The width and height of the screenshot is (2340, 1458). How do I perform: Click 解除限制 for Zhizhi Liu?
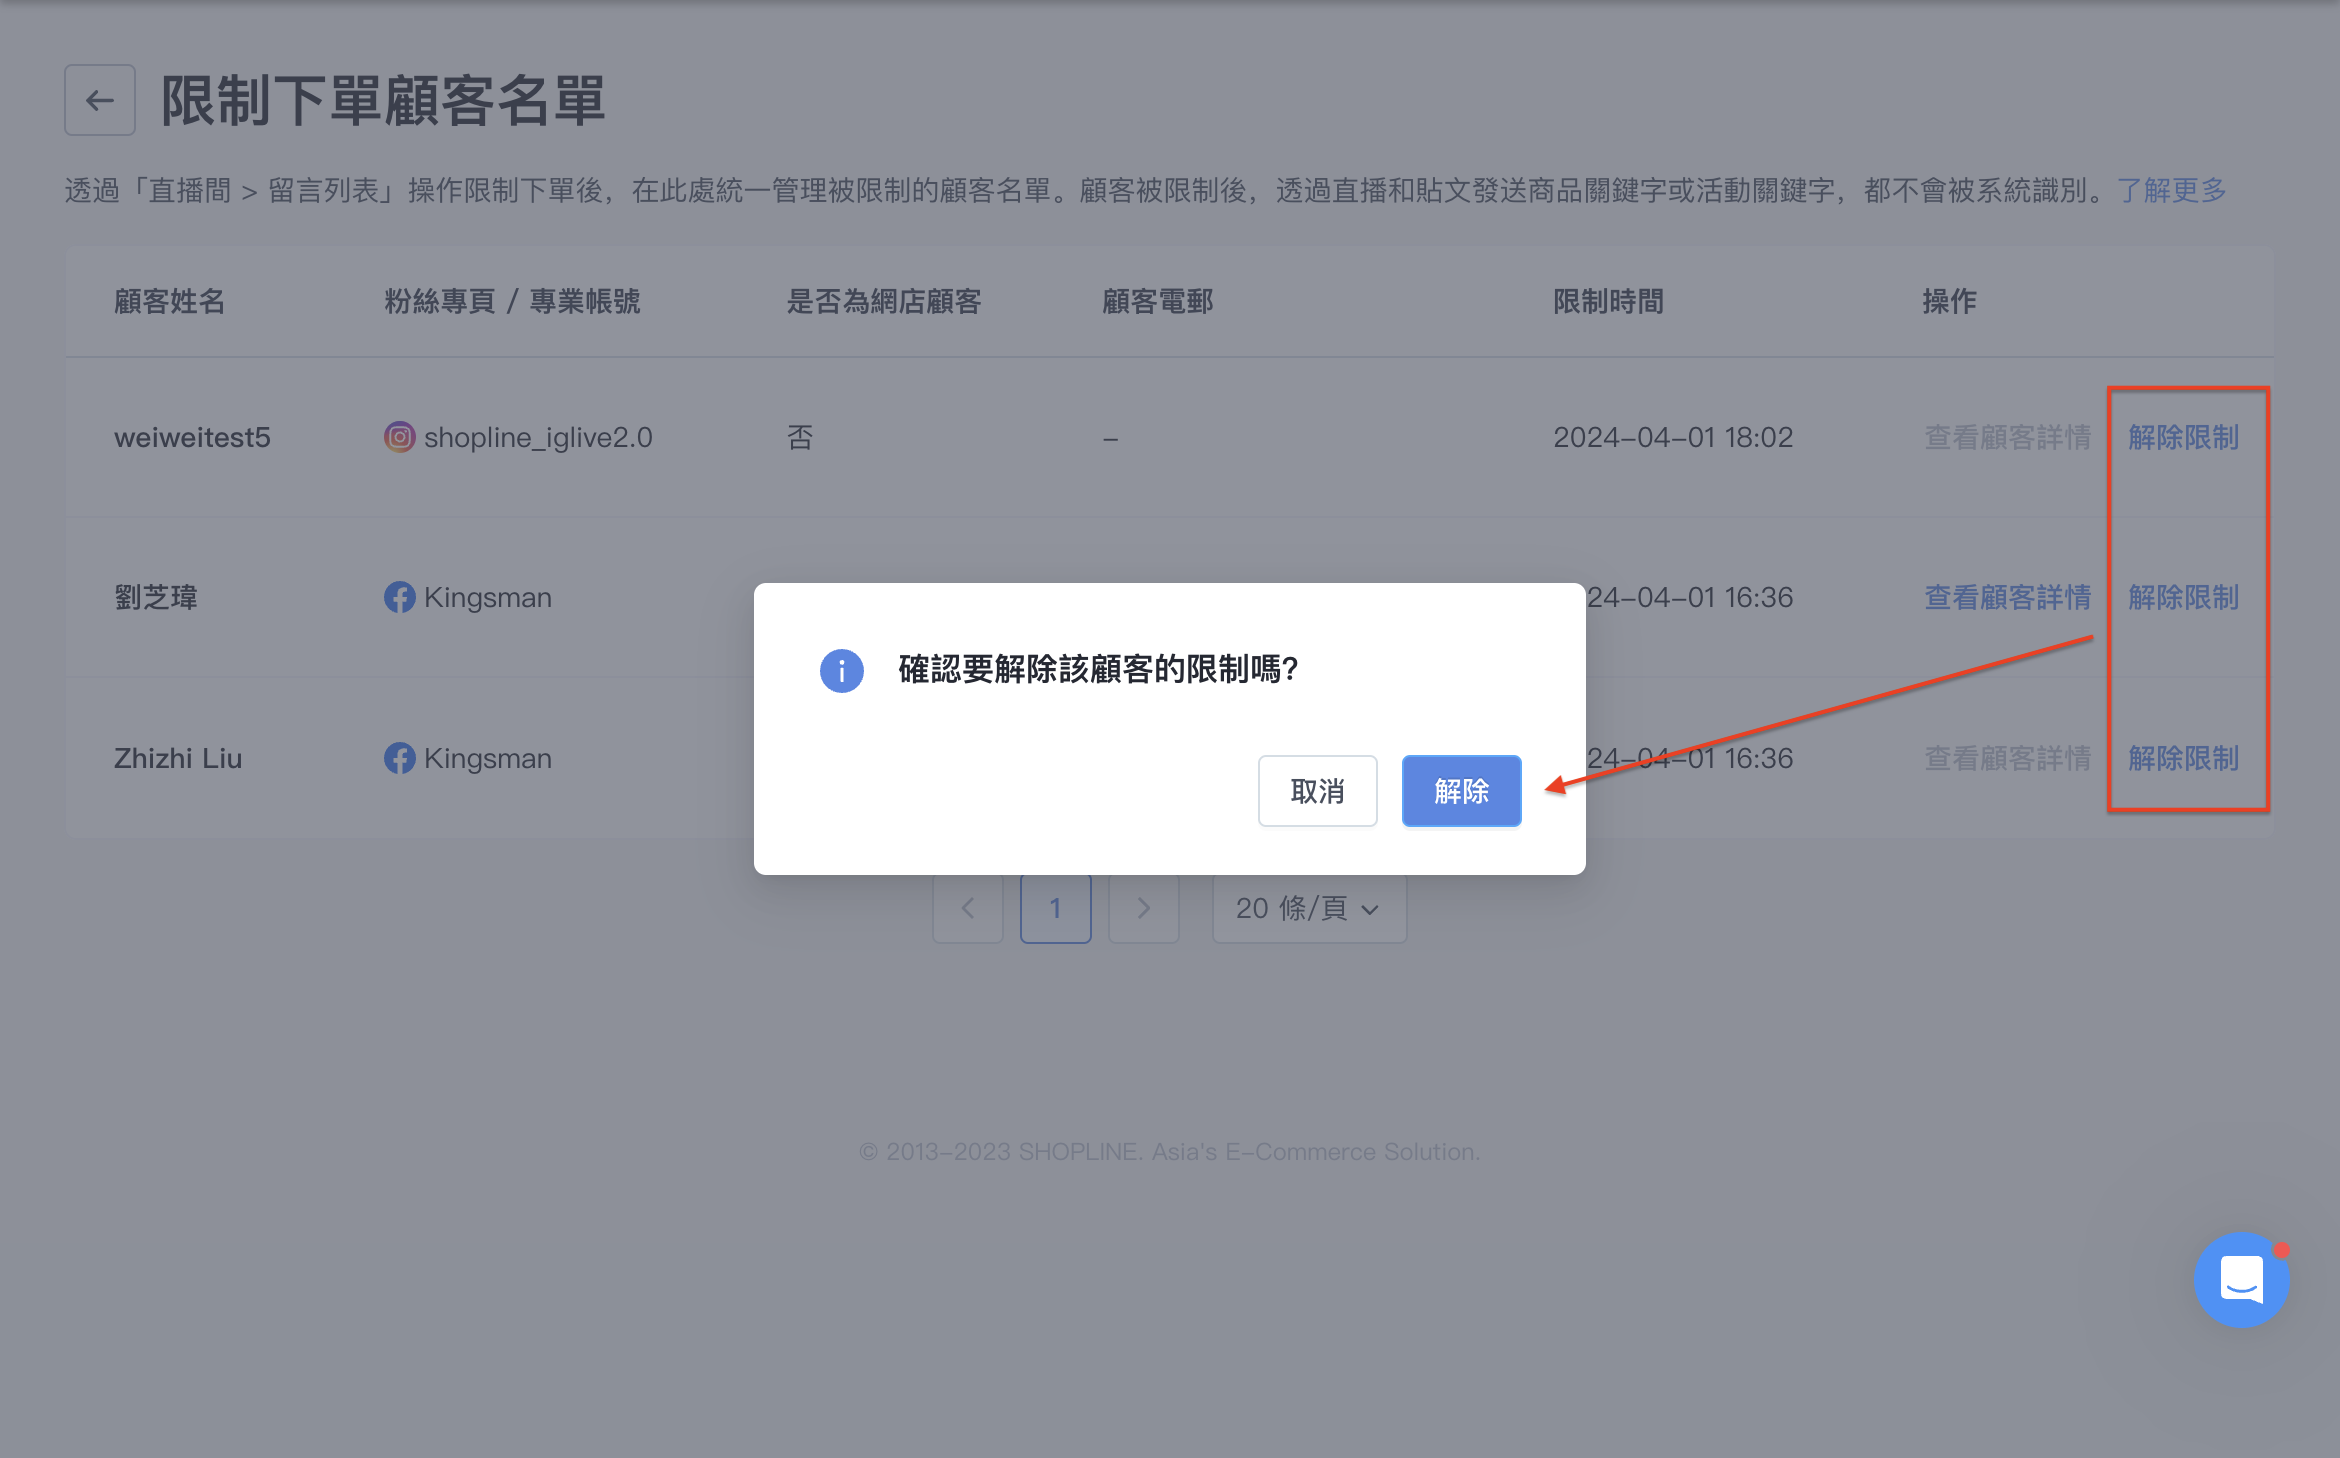(2183, 758)
